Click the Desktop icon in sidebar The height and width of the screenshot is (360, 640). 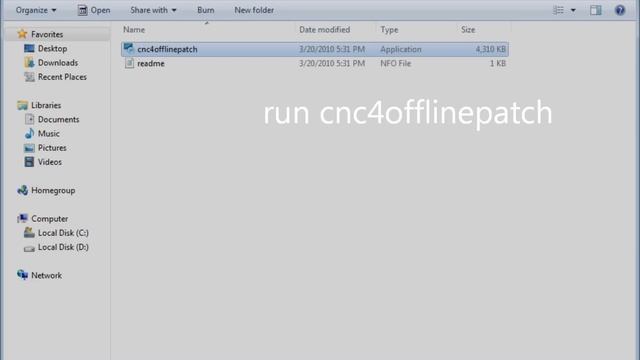29,48
